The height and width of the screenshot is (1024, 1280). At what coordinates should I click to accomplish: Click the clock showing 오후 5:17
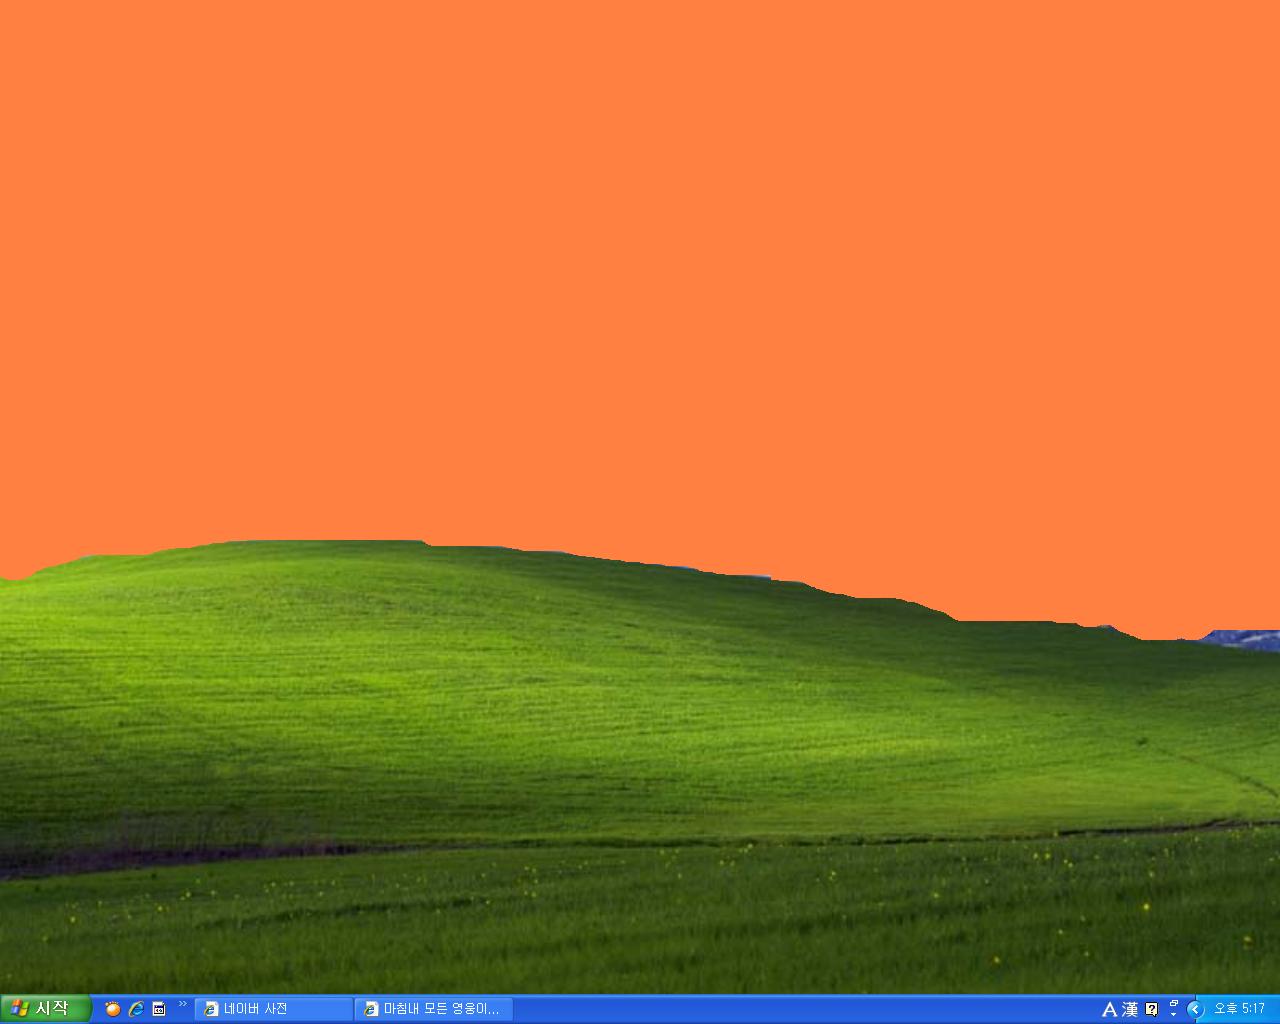tap(1239, 1009)
